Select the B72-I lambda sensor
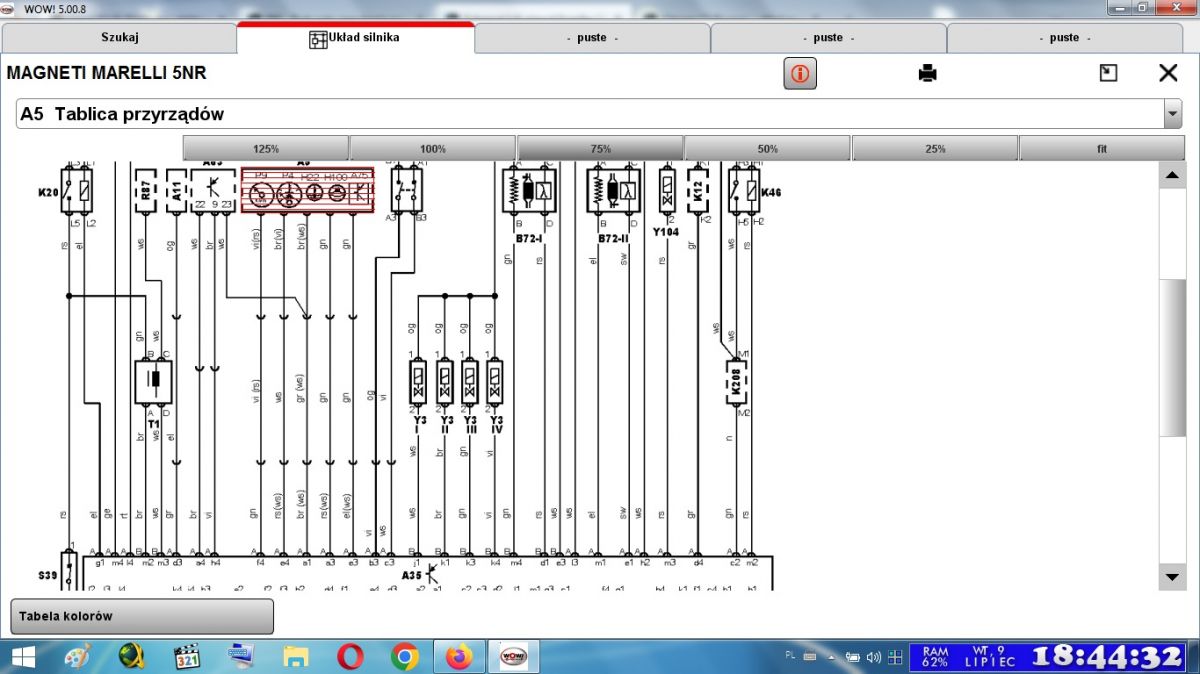Image resolution: width=1200 pixels, height=674 pixels. point(530,188)
